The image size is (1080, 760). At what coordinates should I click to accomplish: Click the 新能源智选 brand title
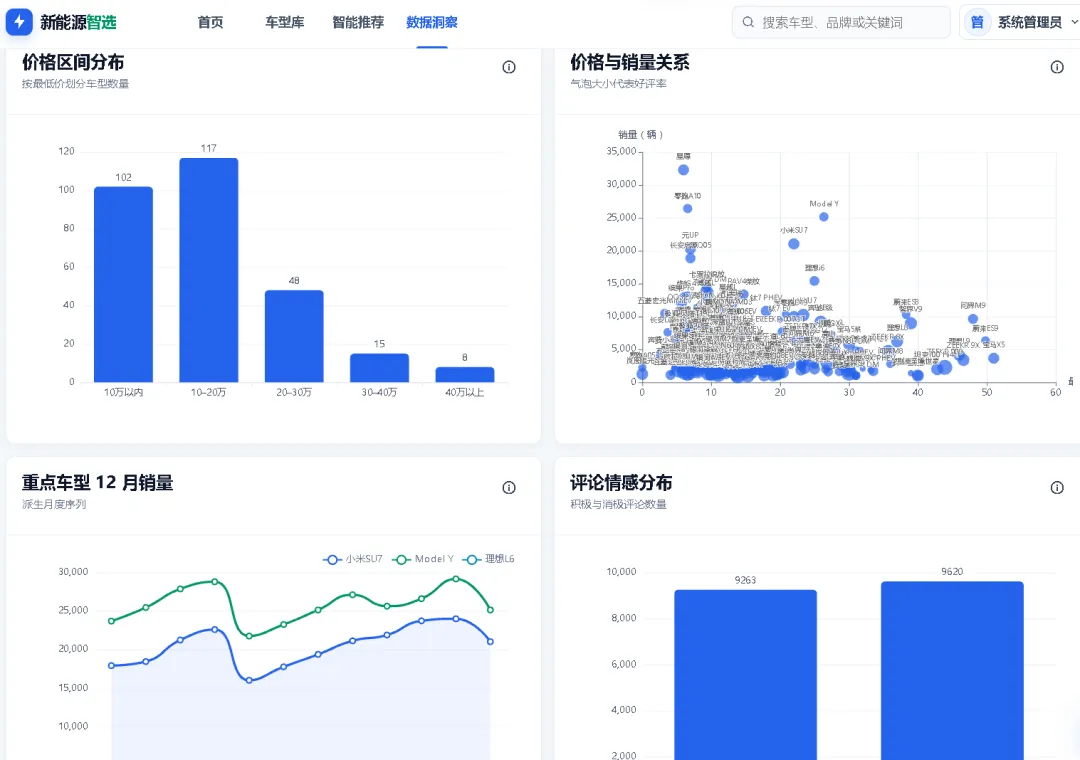(x=78, y=22)
